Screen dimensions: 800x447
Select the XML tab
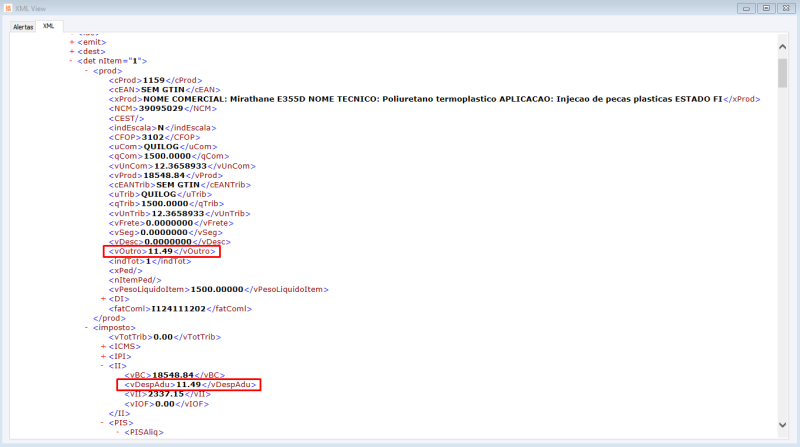tap(48, 26)
